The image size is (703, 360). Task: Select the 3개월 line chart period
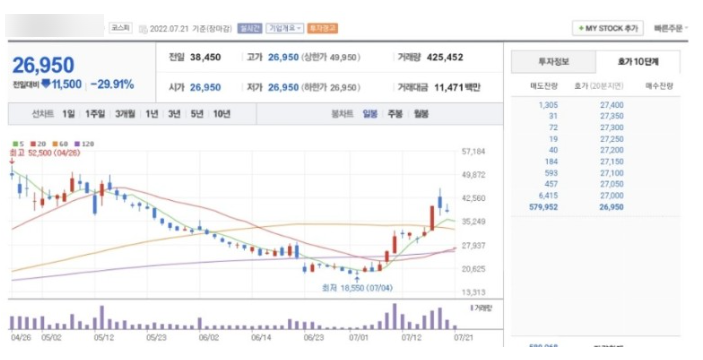tap(125, 114)
